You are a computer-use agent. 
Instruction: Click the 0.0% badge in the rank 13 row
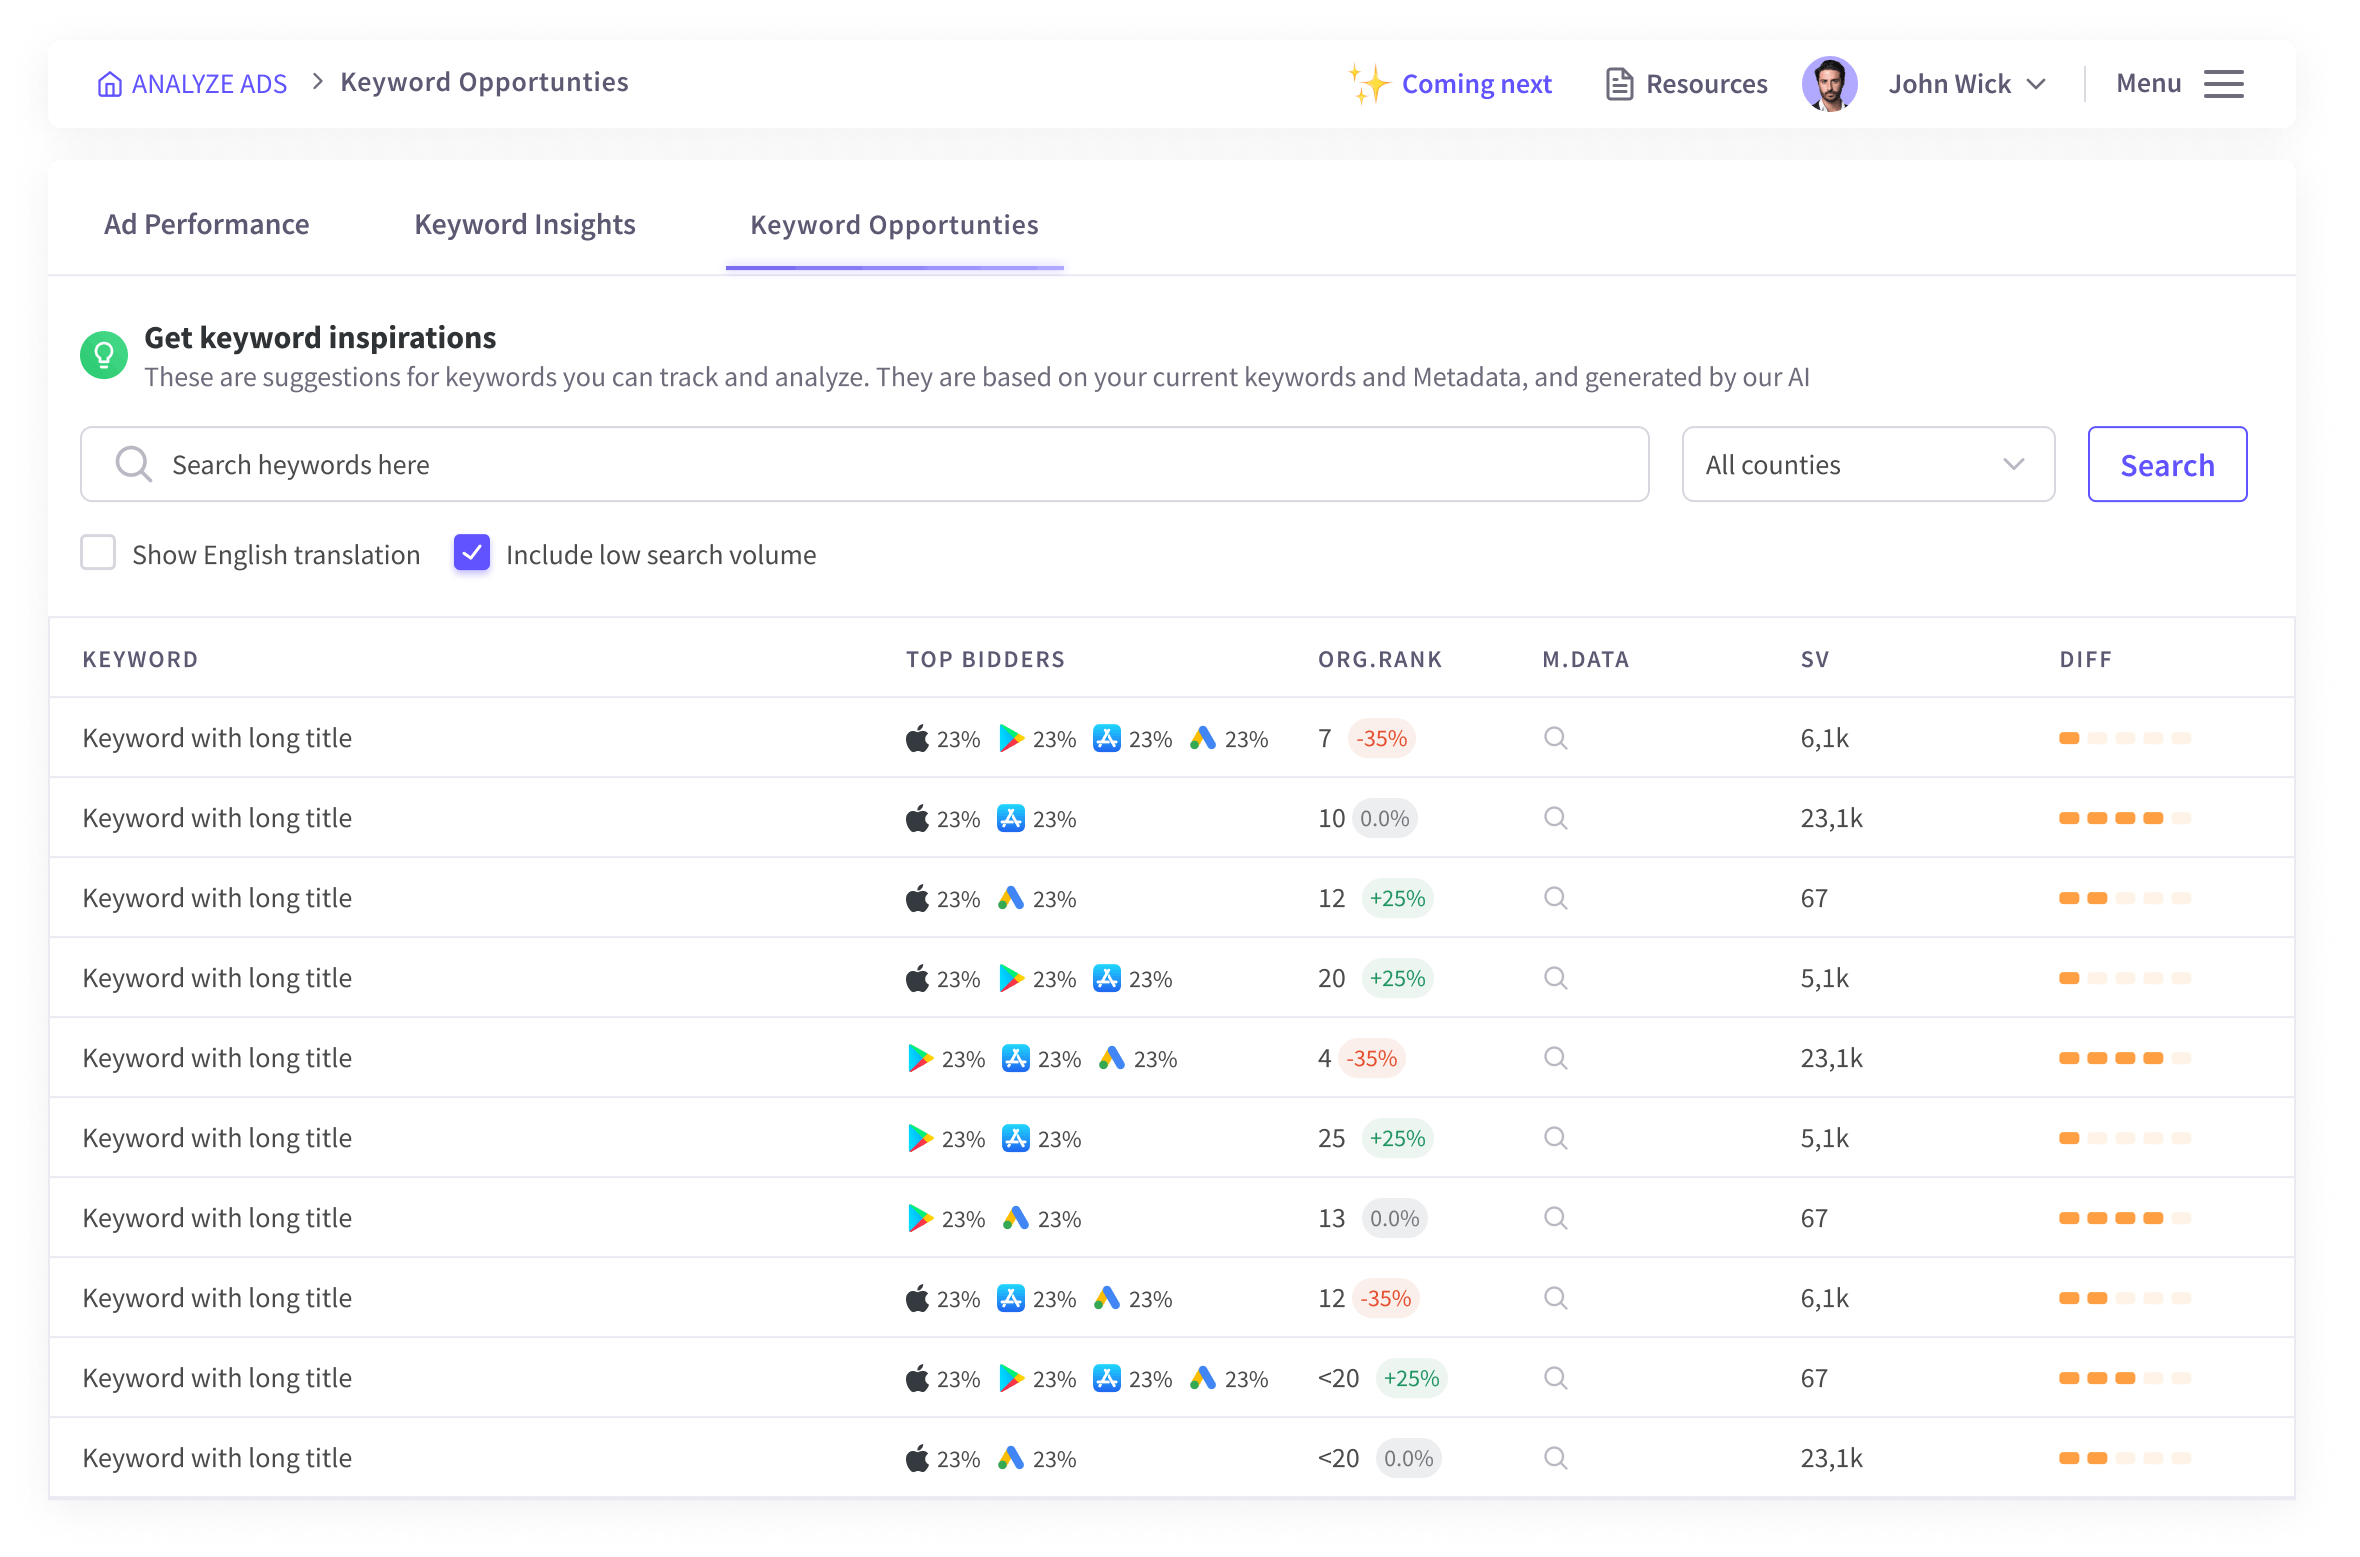(1395, 1218)
